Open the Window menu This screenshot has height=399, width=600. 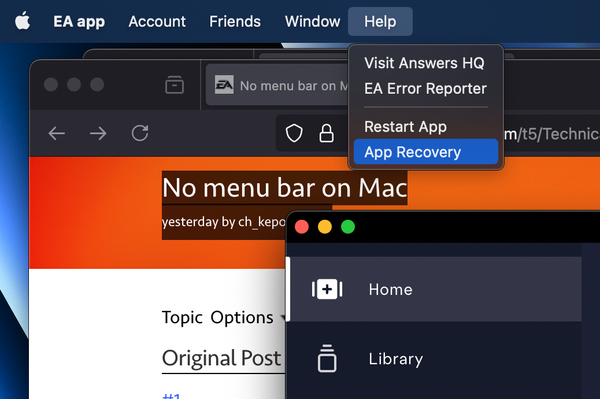(x=312, y=21)
